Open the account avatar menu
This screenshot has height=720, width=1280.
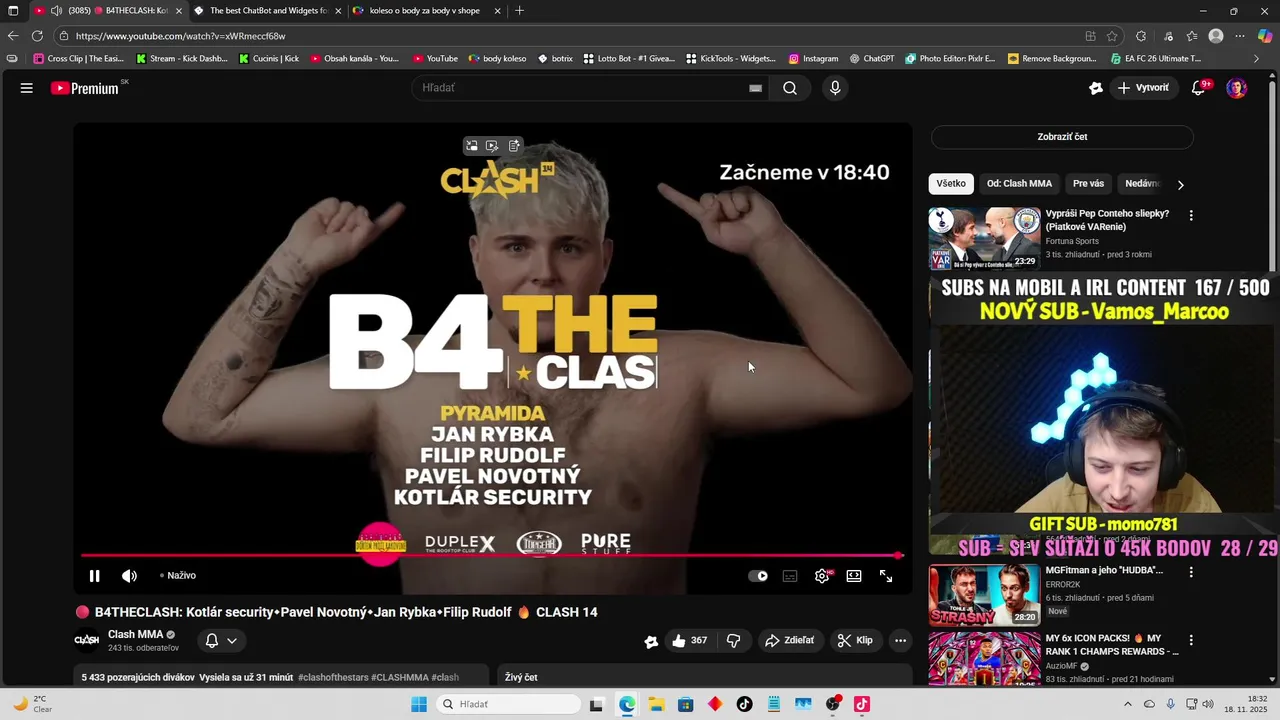(1237, 88)
